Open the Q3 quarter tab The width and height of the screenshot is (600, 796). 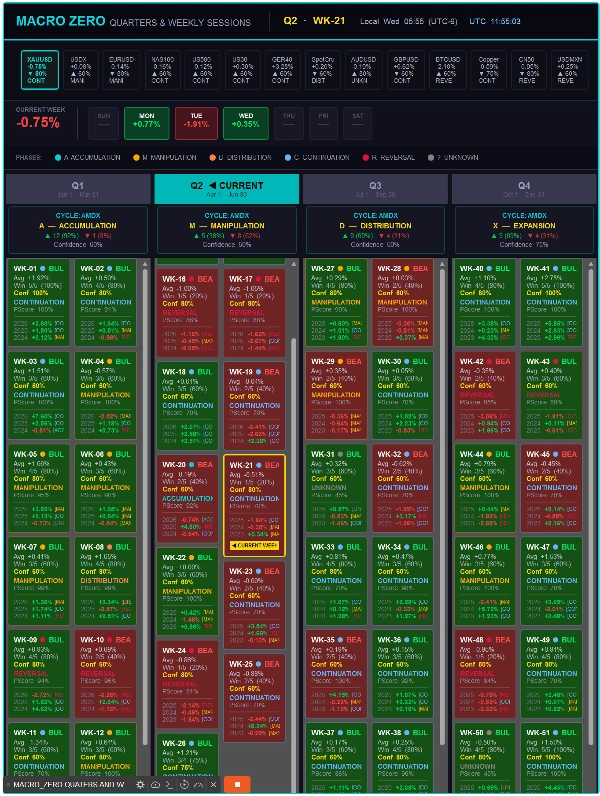point(375,189)
